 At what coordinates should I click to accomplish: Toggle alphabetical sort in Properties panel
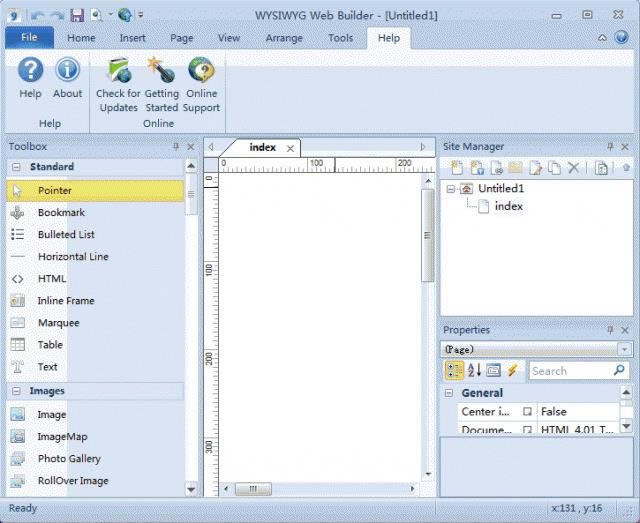click(x=474, y=371)
